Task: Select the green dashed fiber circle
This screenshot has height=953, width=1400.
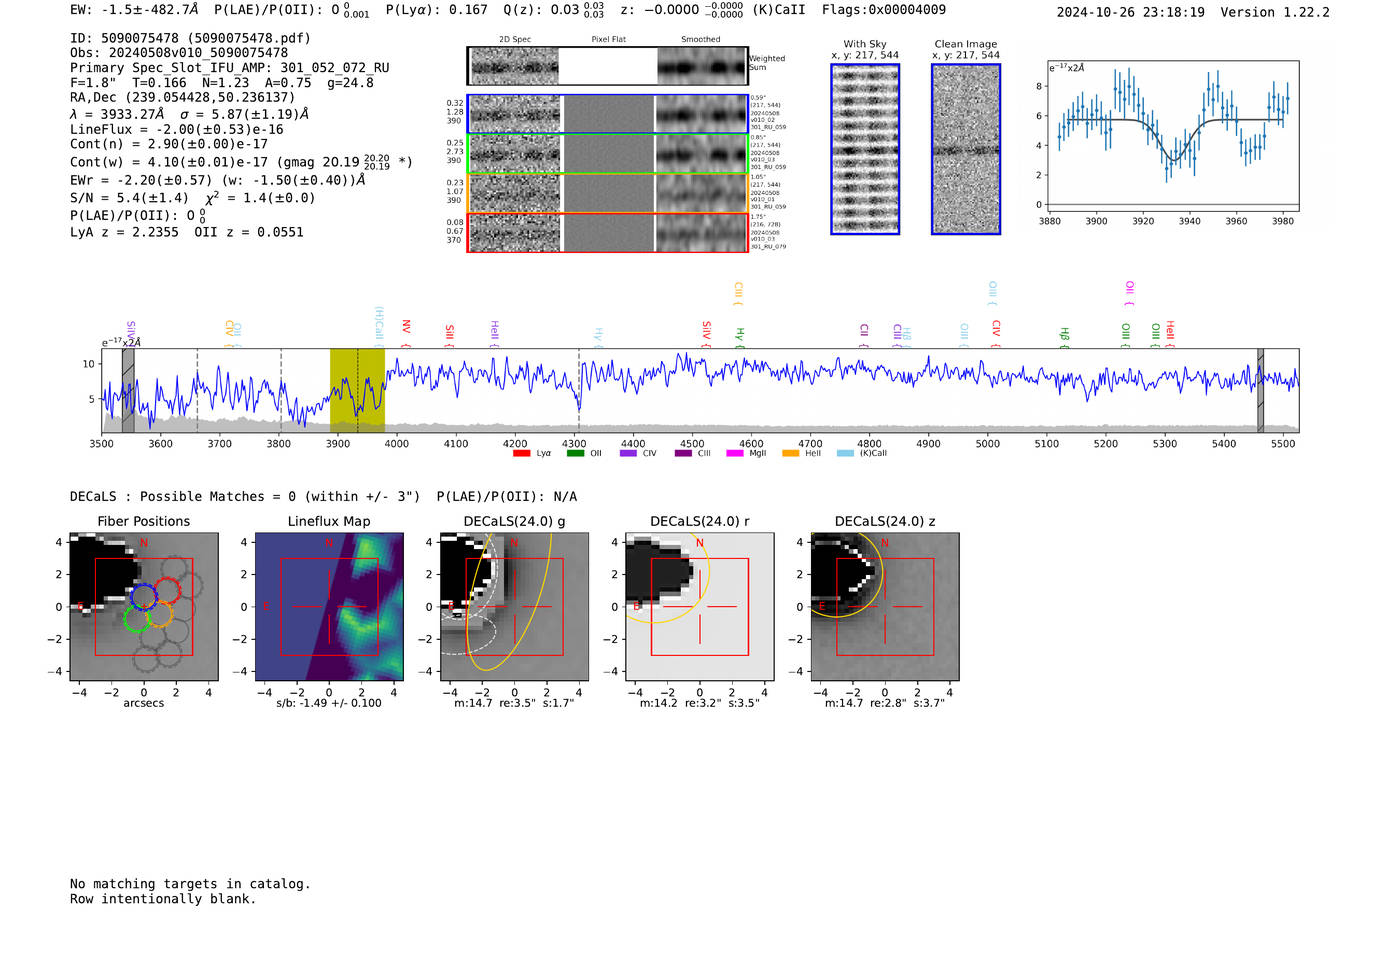Action: tap(136, 618)
